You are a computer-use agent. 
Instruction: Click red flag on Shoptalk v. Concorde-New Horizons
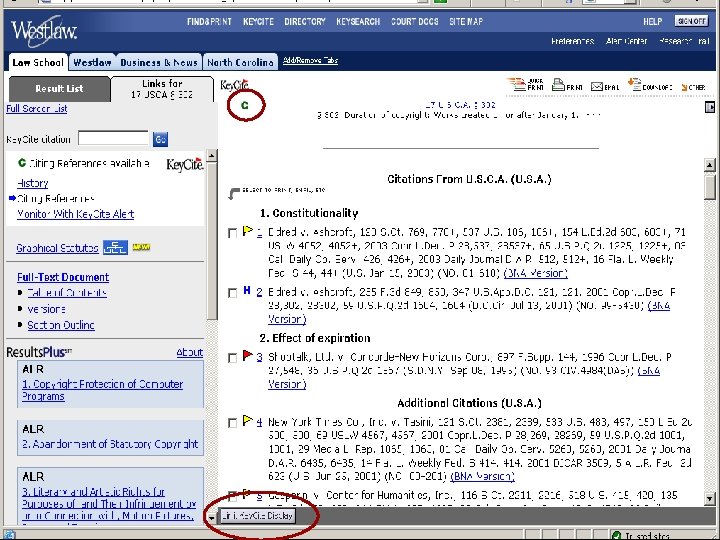(248, 355)
